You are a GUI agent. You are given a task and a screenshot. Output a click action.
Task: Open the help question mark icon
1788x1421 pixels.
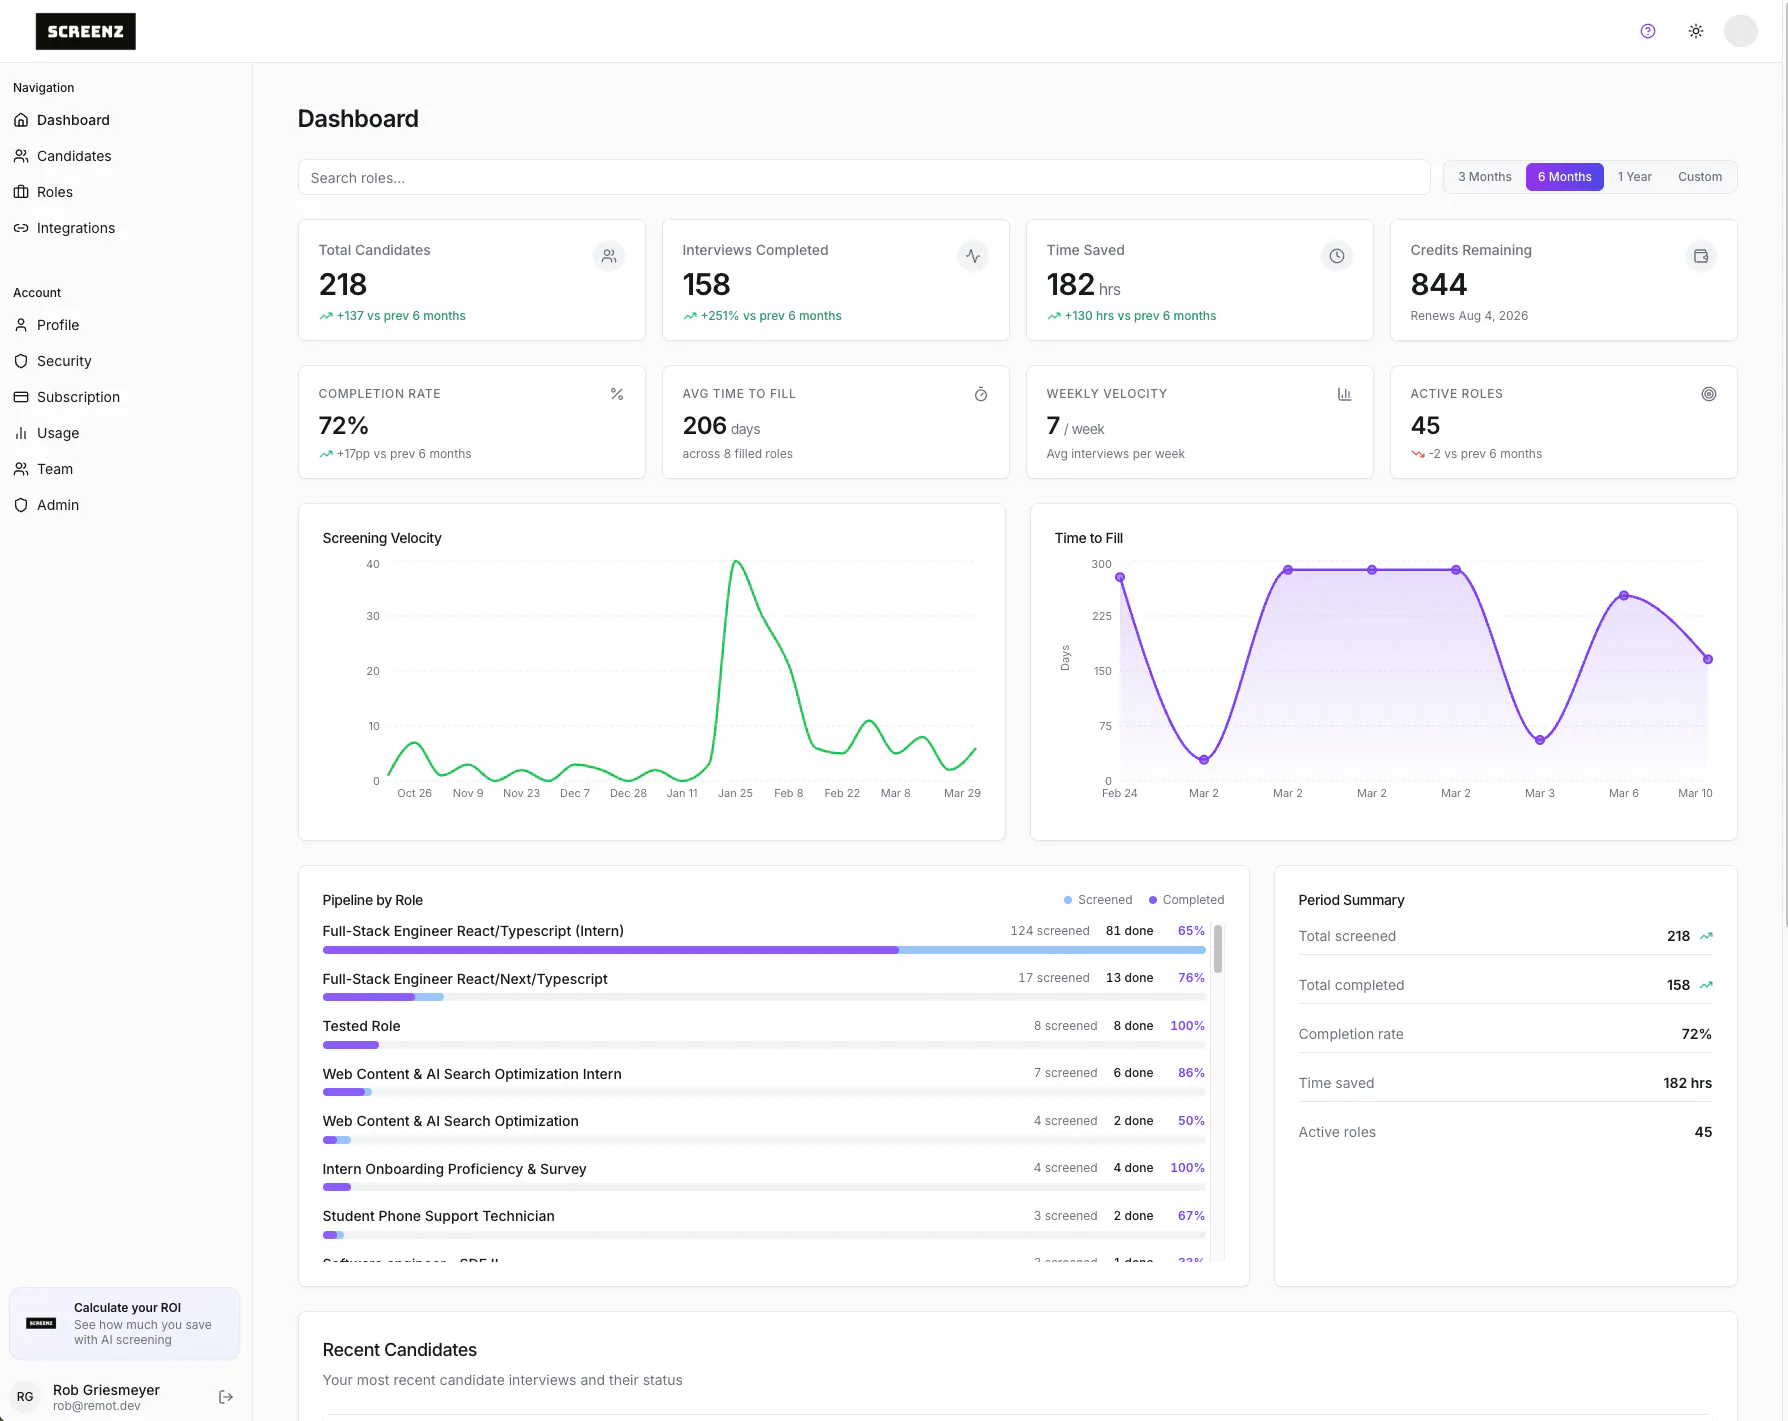(1648, 31)
